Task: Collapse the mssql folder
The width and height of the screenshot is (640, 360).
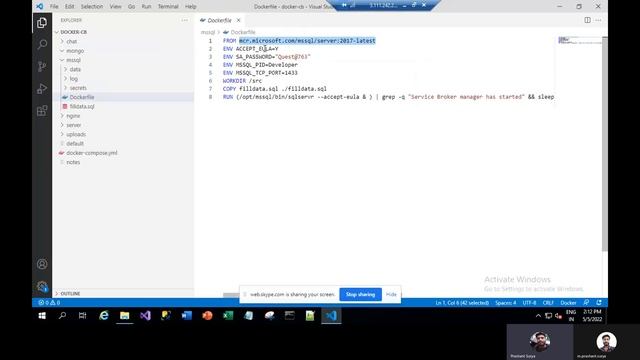Action: click(x=62, y=60)
